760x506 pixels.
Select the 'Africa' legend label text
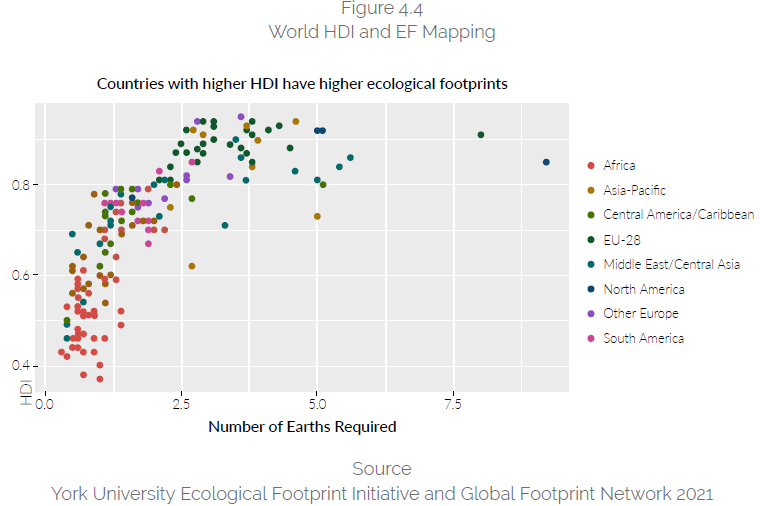click(x=619, y=166)
